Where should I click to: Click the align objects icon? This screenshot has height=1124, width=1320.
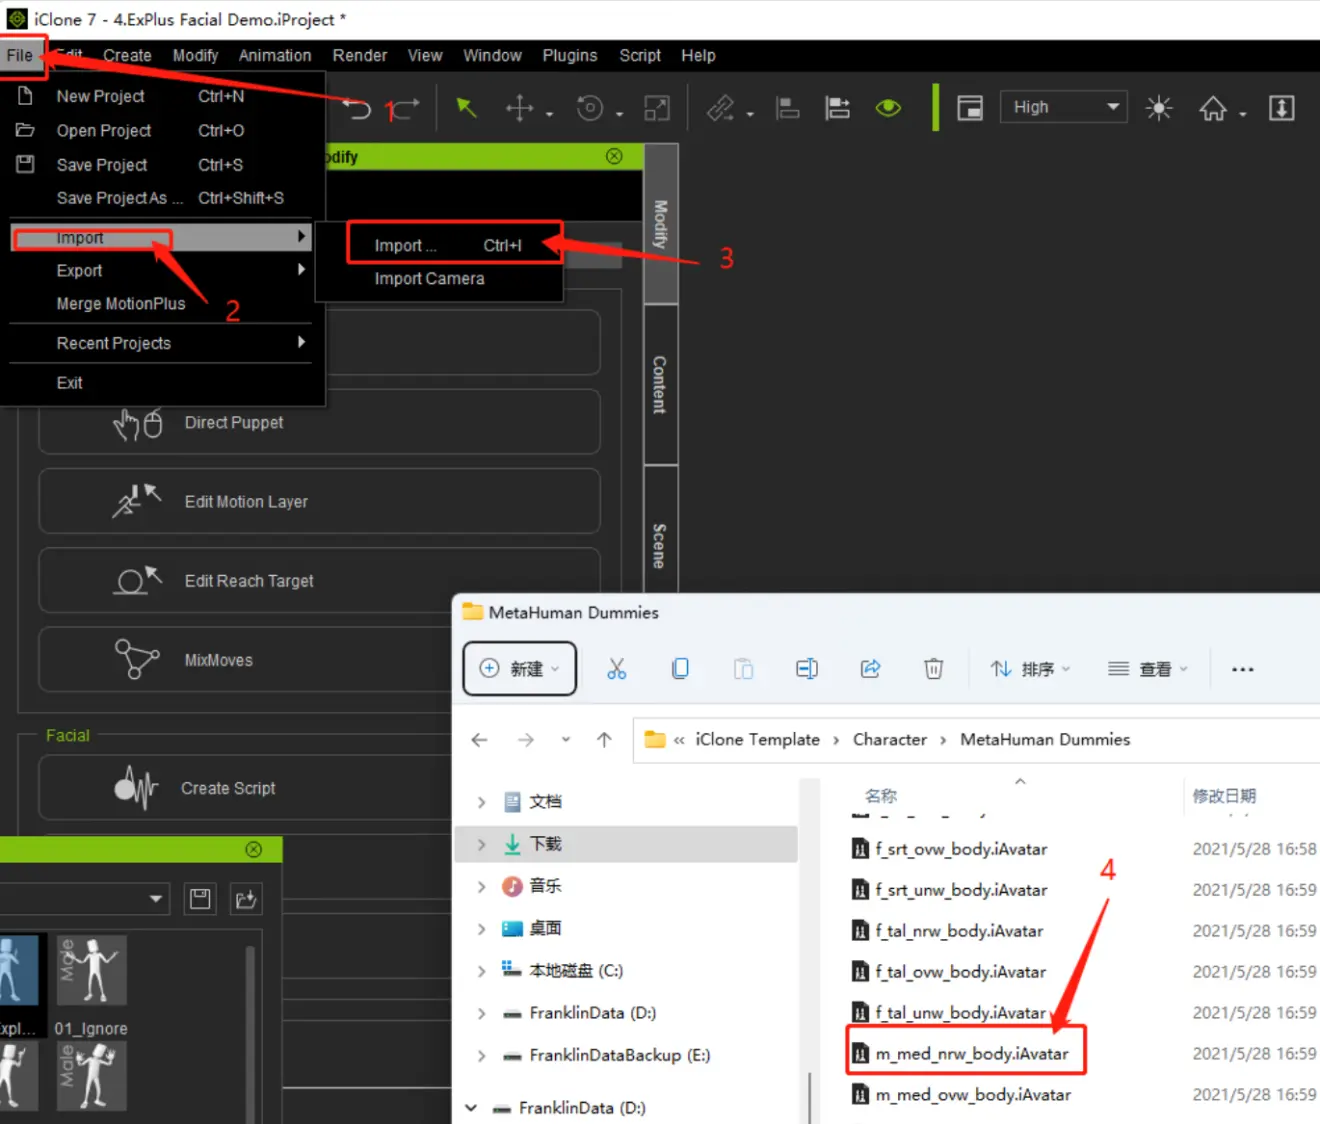tap(788, 108)
